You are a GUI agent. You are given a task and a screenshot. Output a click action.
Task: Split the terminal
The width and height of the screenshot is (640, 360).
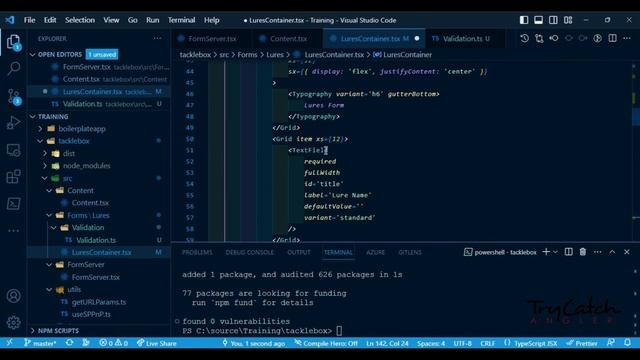click(568, 252)
